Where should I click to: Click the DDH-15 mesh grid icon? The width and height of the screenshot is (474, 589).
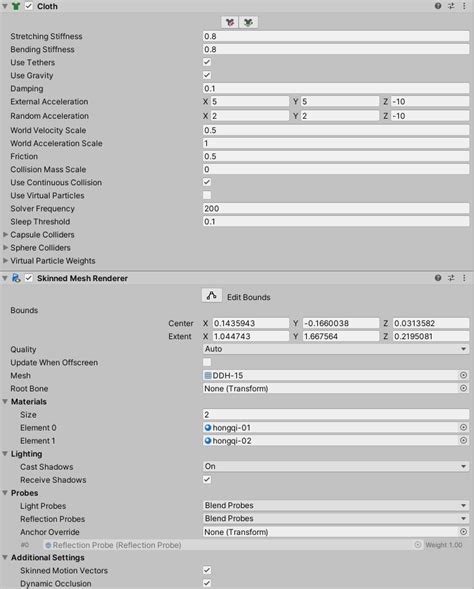click(x=208, y=375)
